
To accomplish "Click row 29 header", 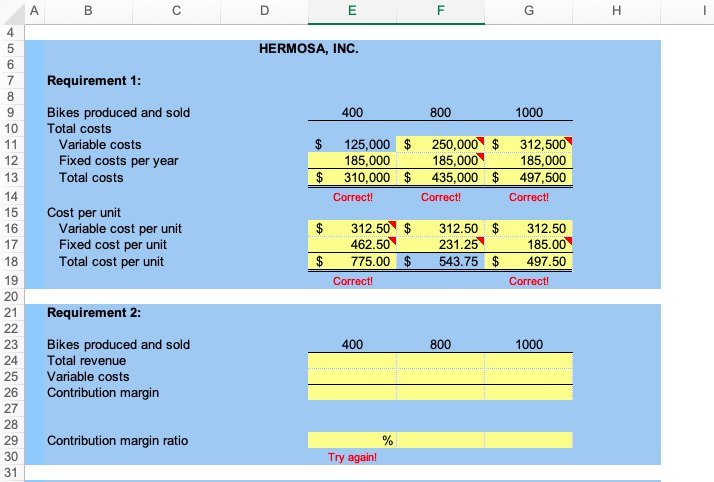I will [x=11, y=440].
